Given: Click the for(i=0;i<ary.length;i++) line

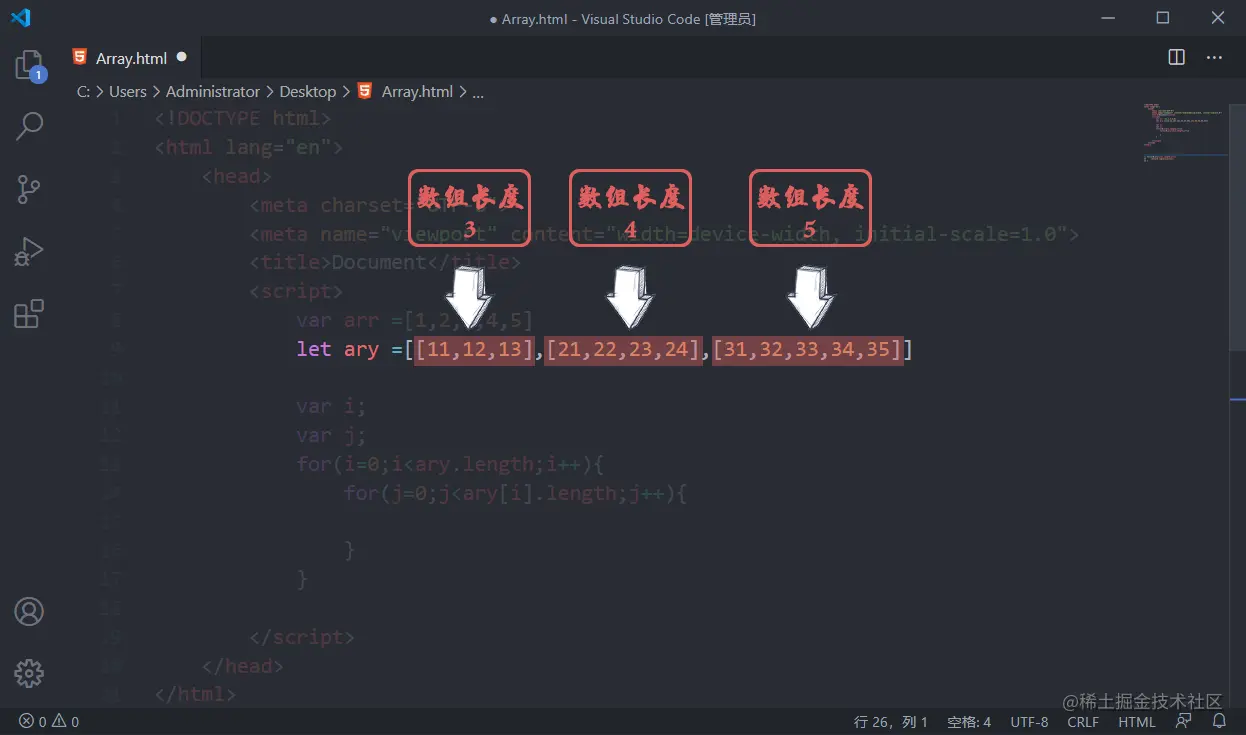Looking at the screenshot, I should 450,464.
